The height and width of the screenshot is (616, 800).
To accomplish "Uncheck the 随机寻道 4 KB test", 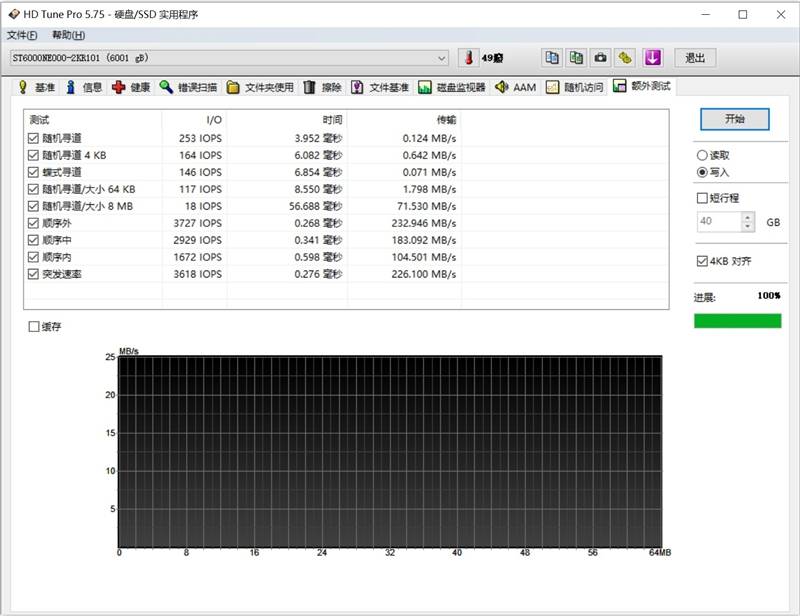I will 33,155.
